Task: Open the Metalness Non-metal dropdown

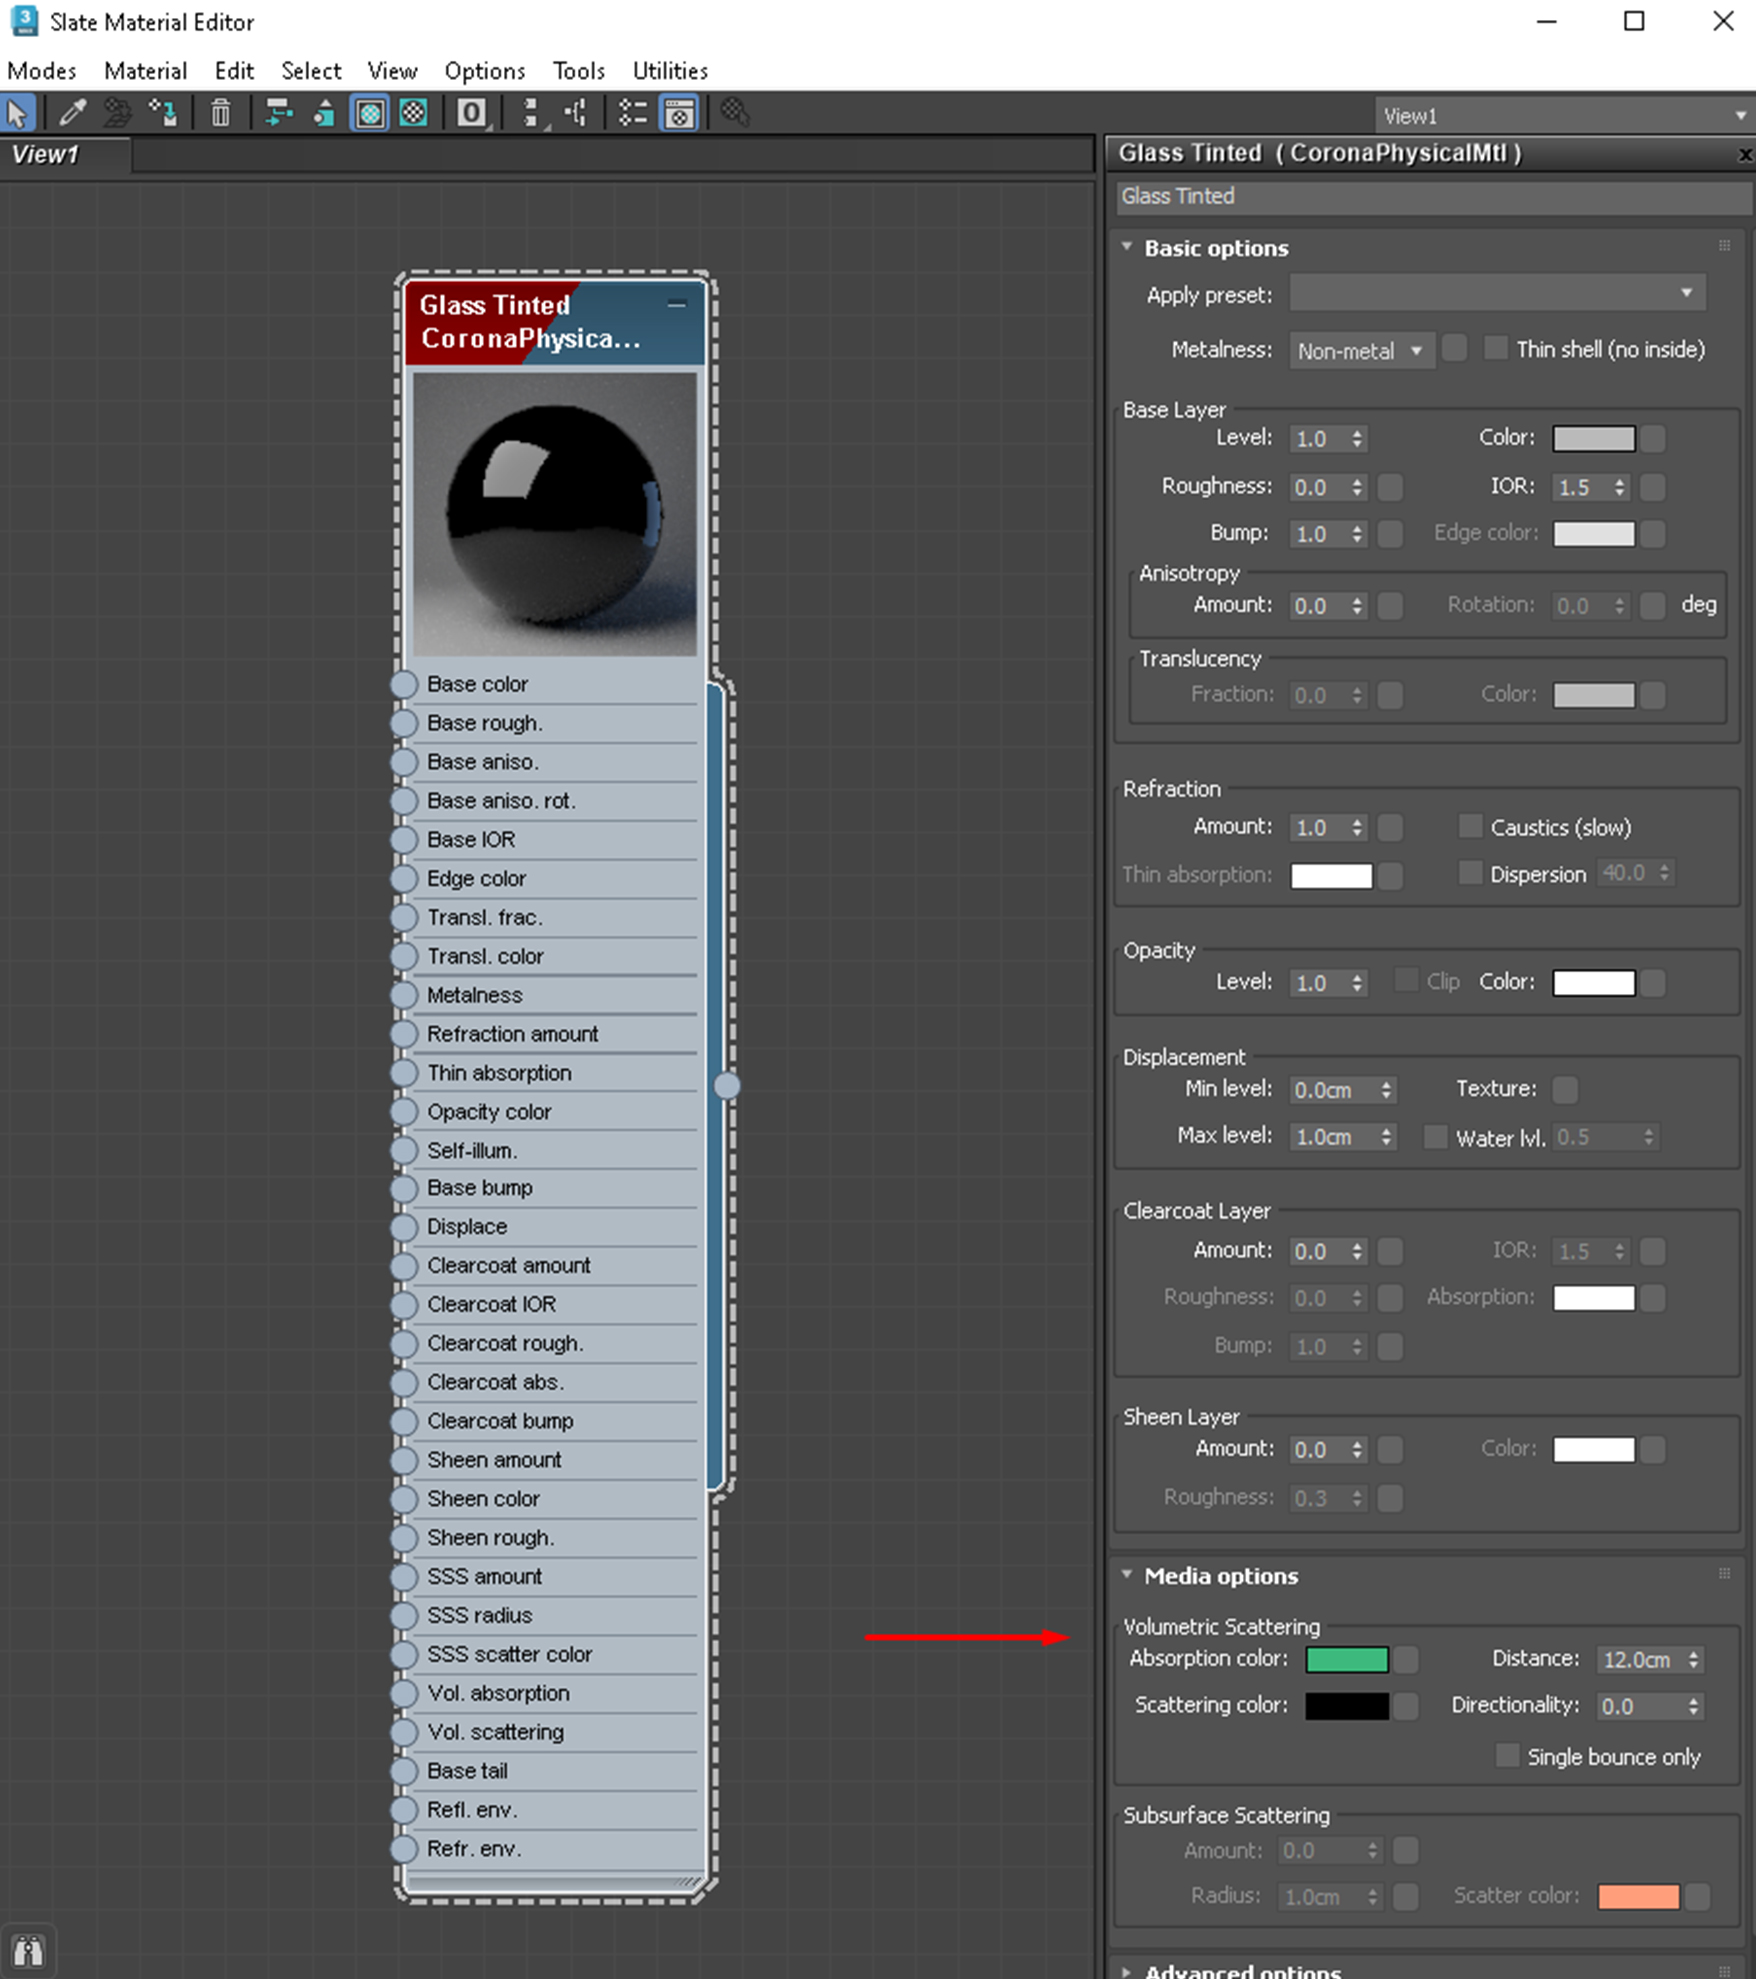Action: tap(1361, 351)
